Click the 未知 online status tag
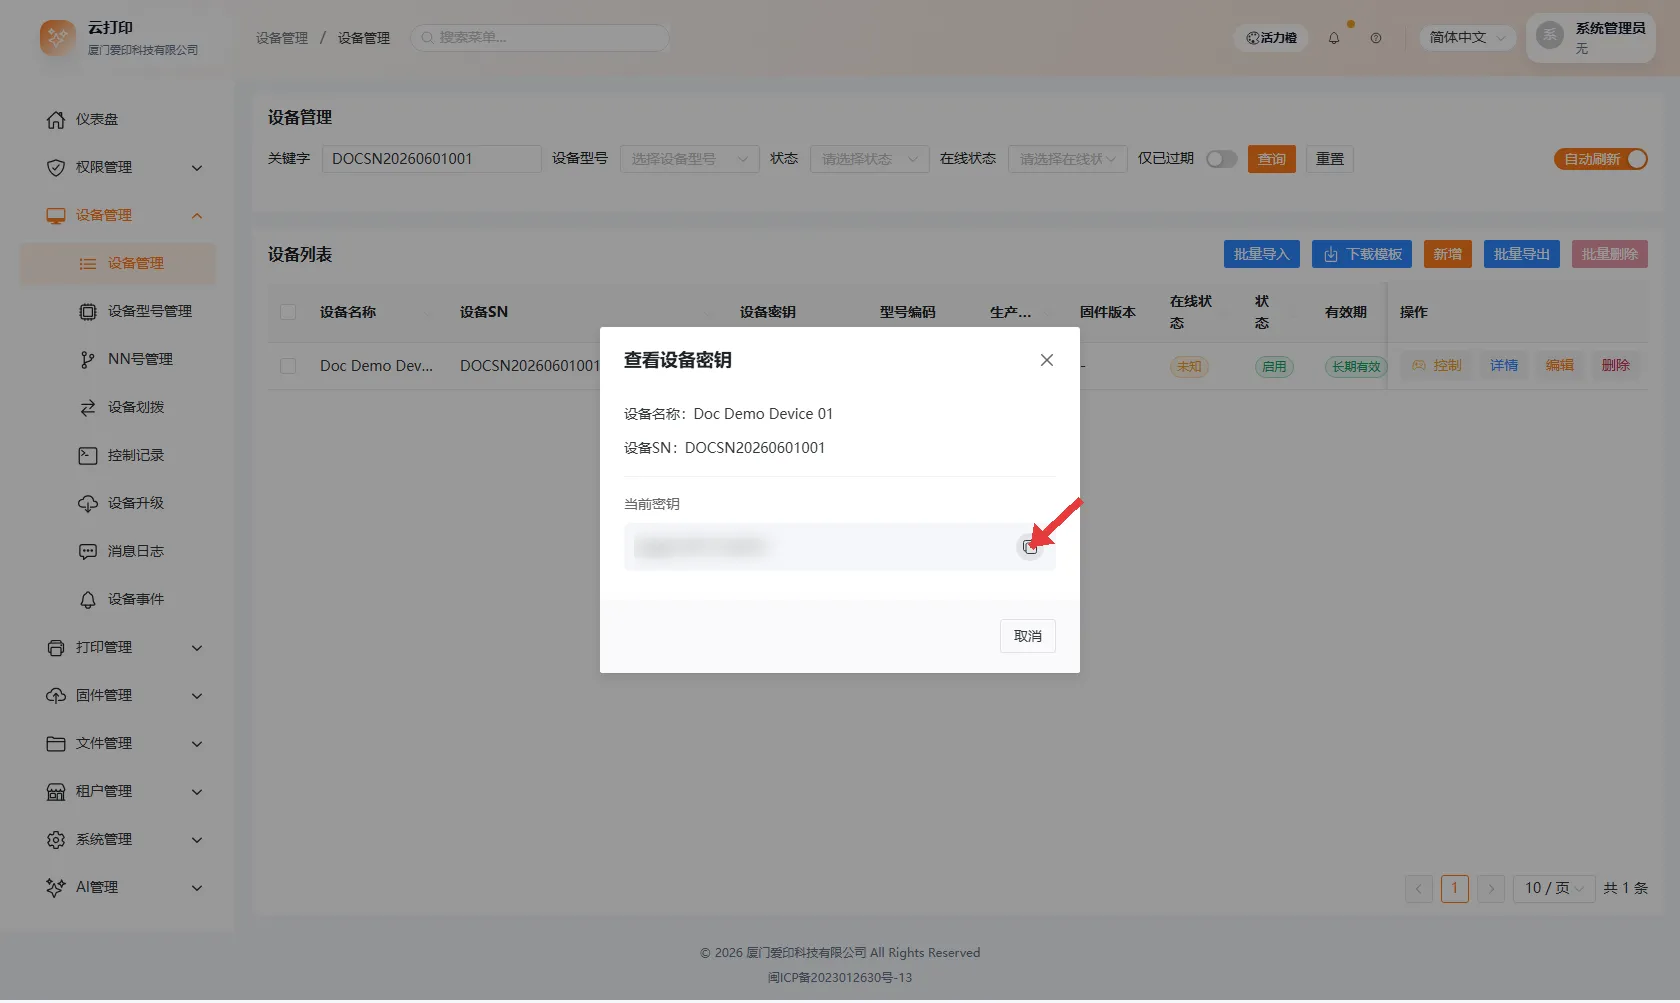Screen dimensions: 1680x1003 coord(1189,367)
